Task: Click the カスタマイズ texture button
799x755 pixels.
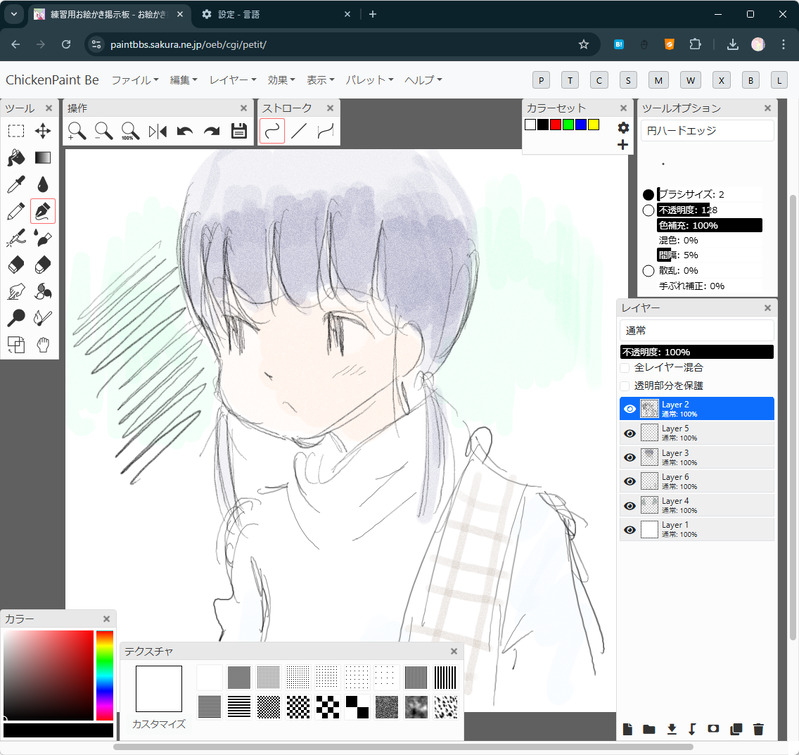Action: click(x=159, y=724)
